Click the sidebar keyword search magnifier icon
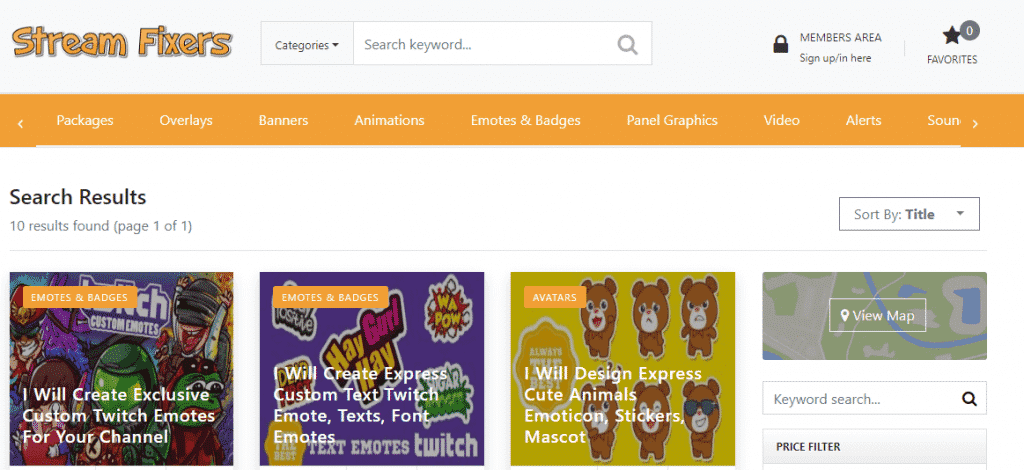 pyautogui.click(x=970, y=399)
